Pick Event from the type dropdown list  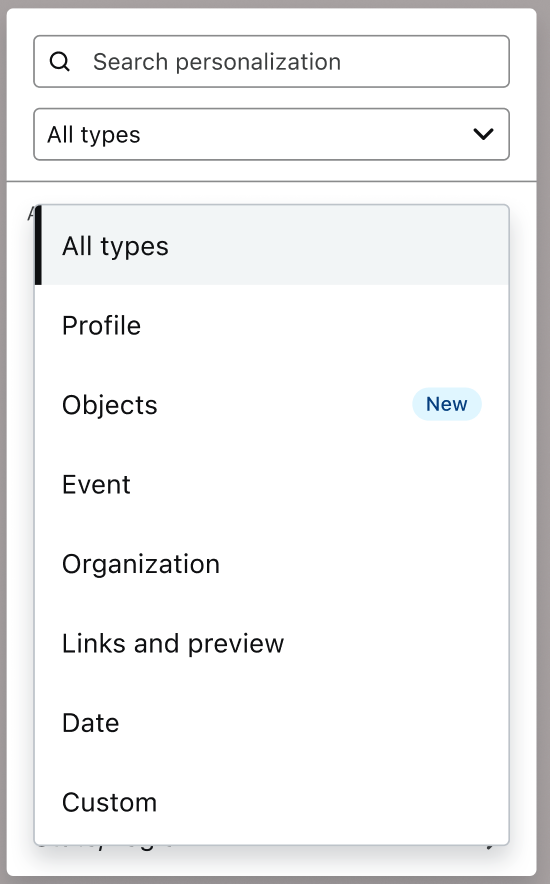272,484
